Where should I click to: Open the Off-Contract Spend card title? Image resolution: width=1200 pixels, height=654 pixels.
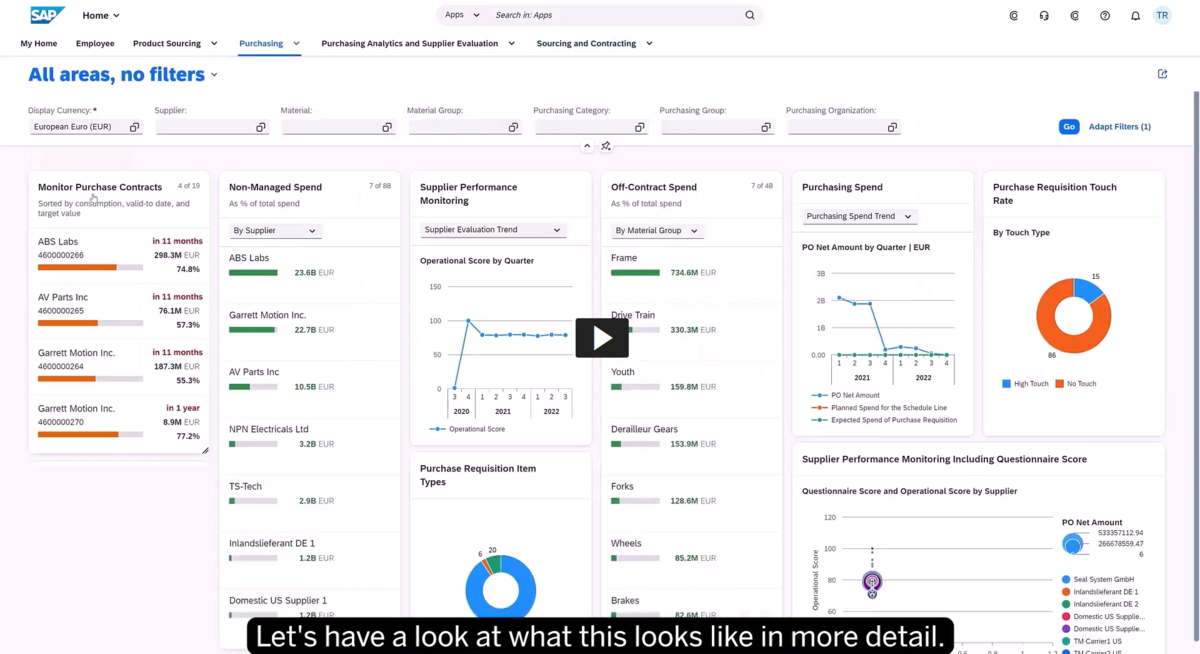[654, 187]
